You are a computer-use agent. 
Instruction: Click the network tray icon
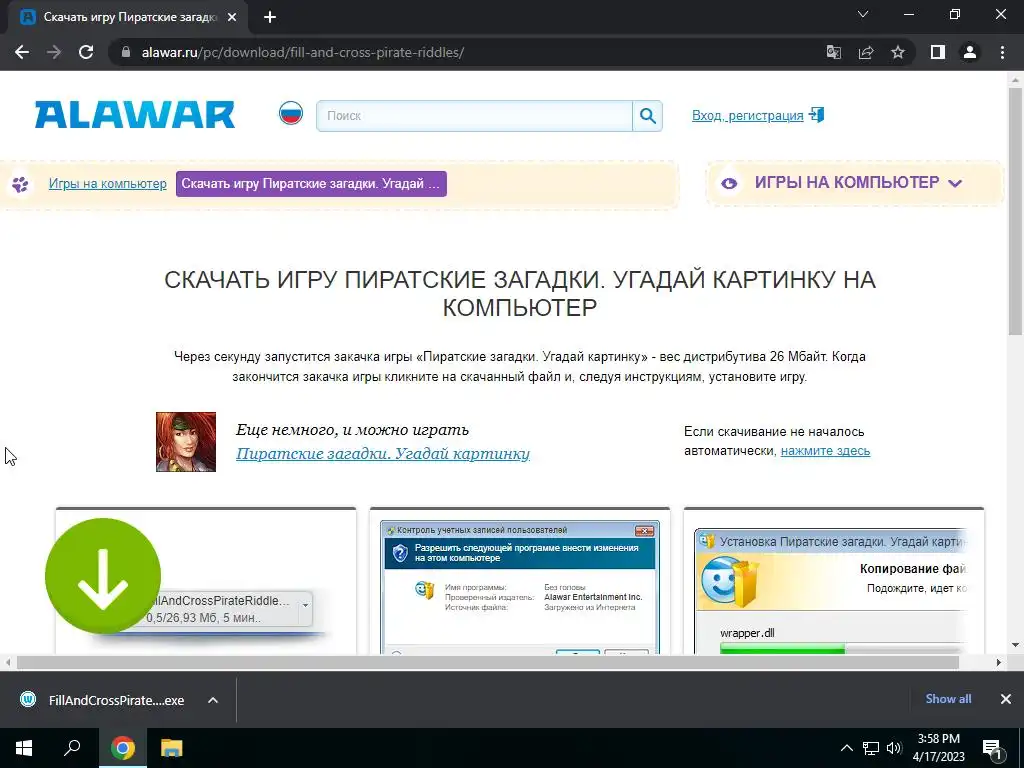[x=871, y=748]
